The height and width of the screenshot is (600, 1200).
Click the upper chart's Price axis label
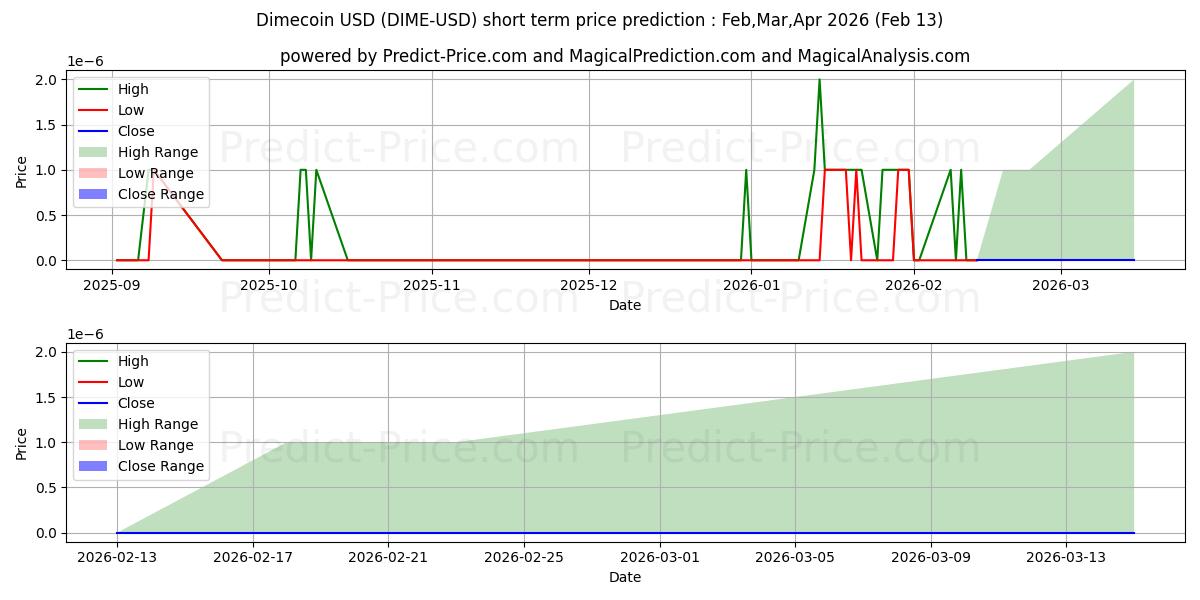pyautogui.click(x=22, y=170)
